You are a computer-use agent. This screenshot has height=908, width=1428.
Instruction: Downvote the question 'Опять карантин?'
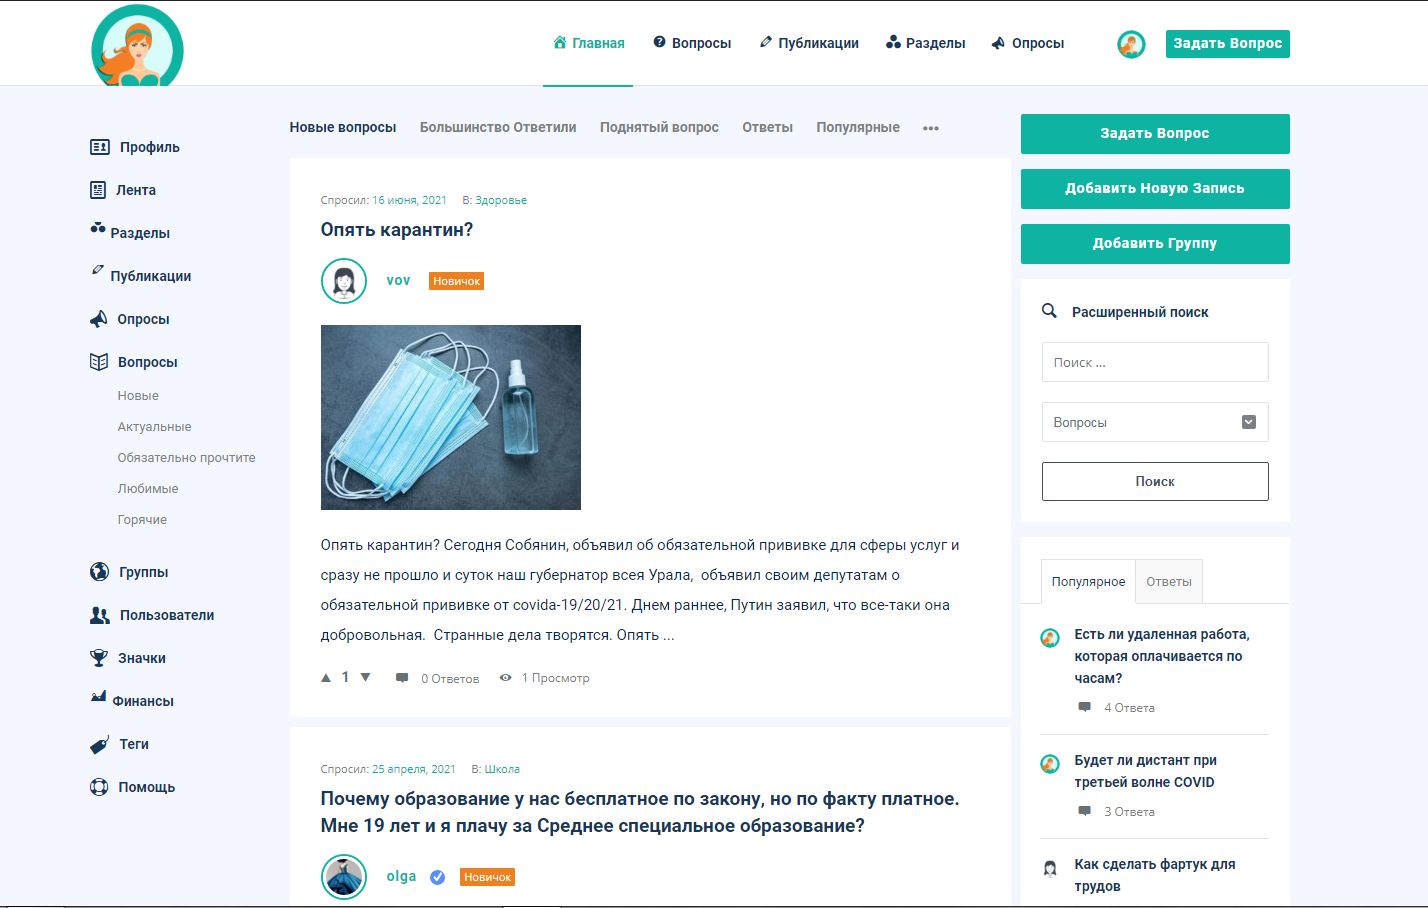pyautogui.click(x=365, y=678)
